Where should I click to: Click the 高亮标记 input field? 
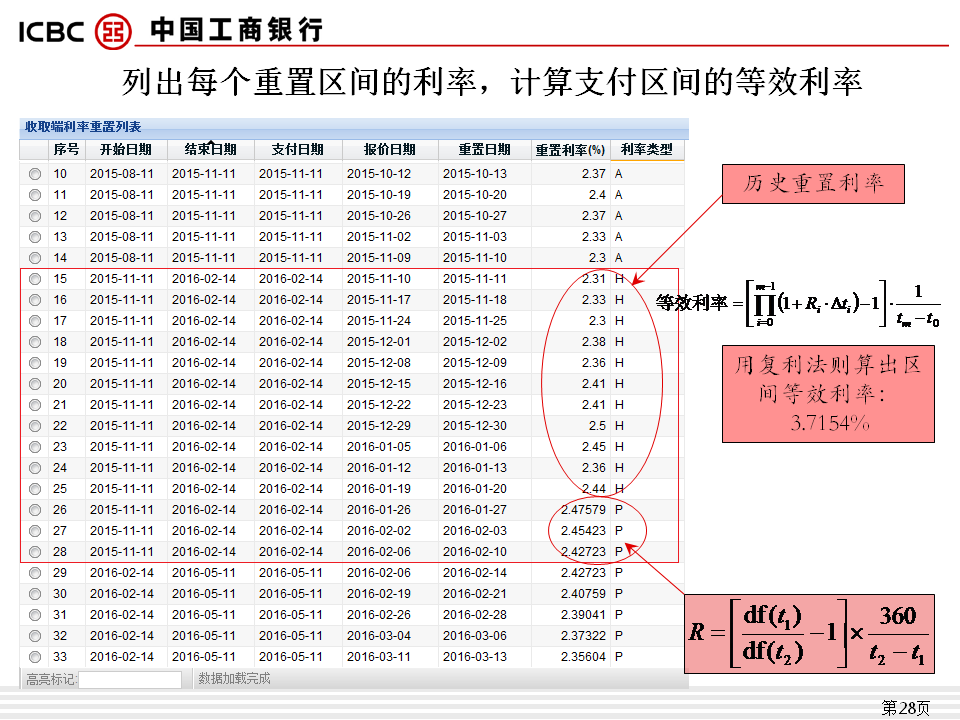coord(130,679)
